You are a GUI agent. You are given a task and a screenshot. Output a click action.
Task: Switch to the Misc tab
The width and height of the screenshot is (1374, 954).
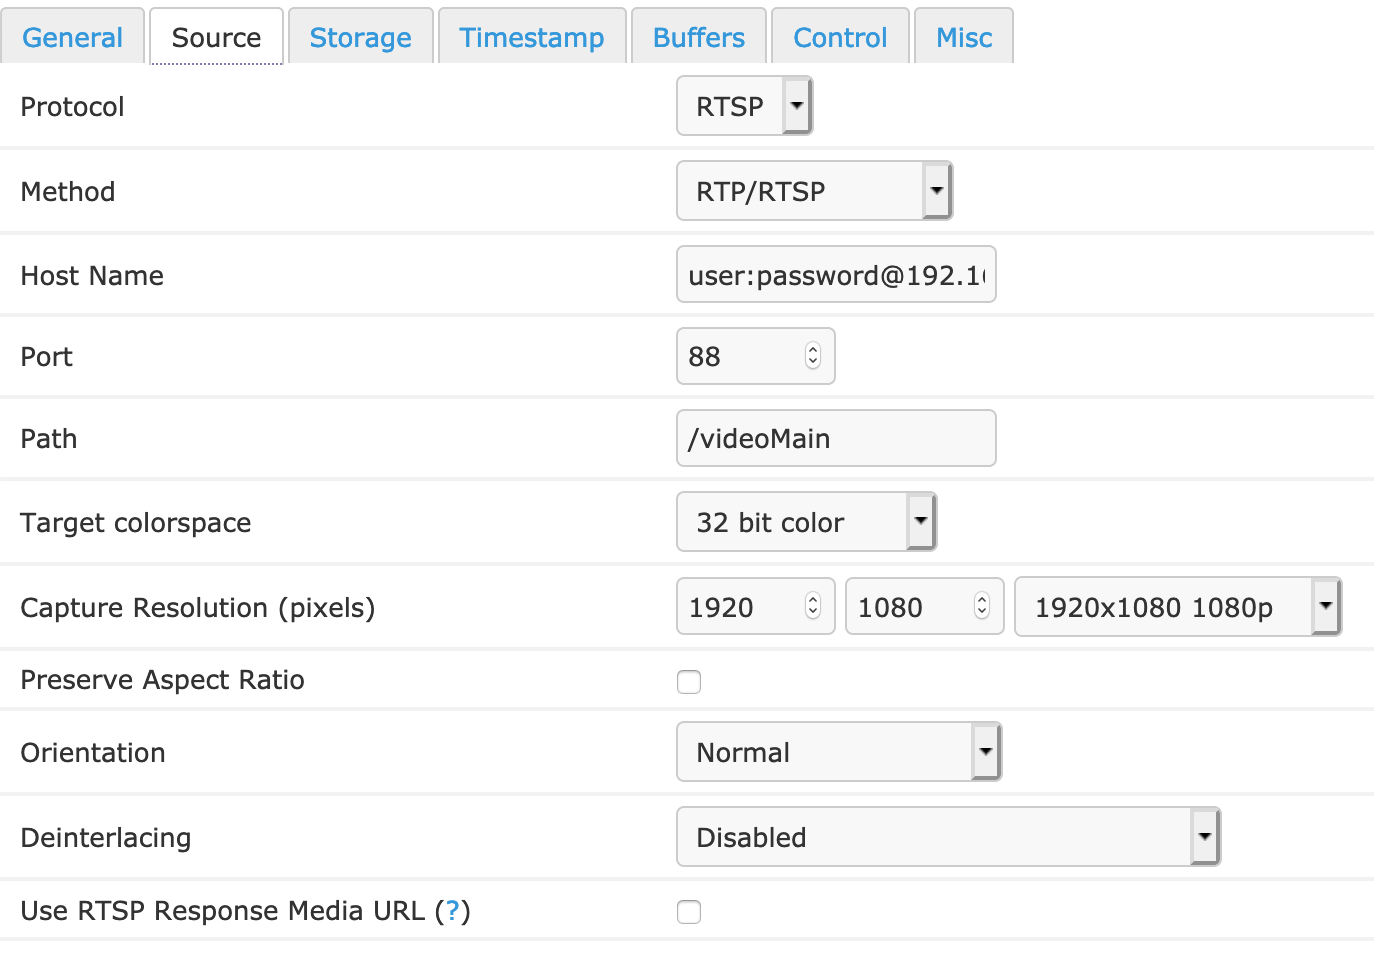962,36
